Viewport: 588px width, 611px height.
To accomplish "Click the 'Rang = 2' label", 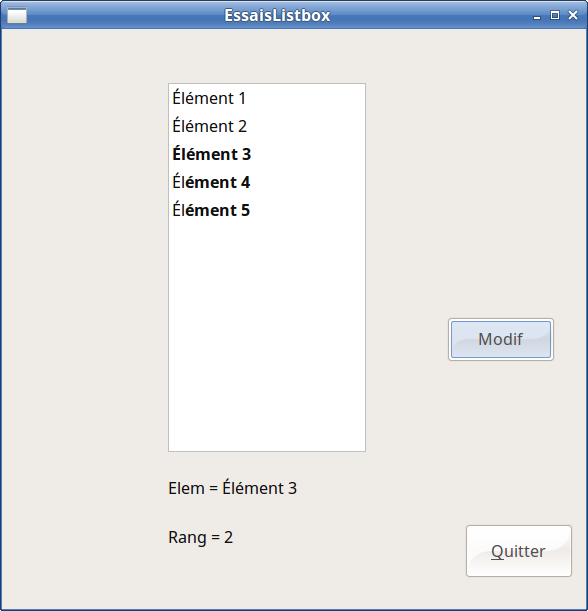I will pyautogui.click(x=201, y=537).
